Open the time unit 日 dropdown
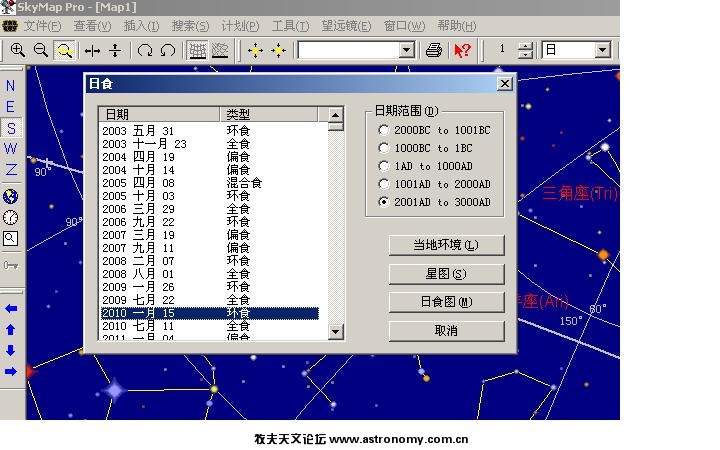 click(x=602, y=50)
